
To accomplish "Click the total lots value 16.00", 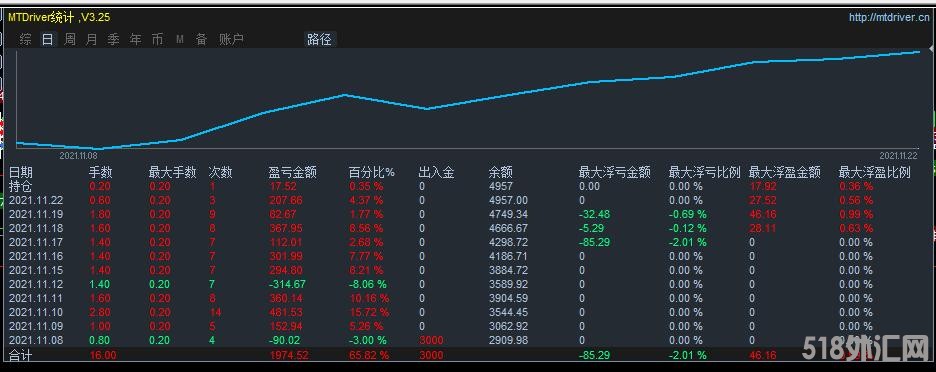I will tap(102, 355).
